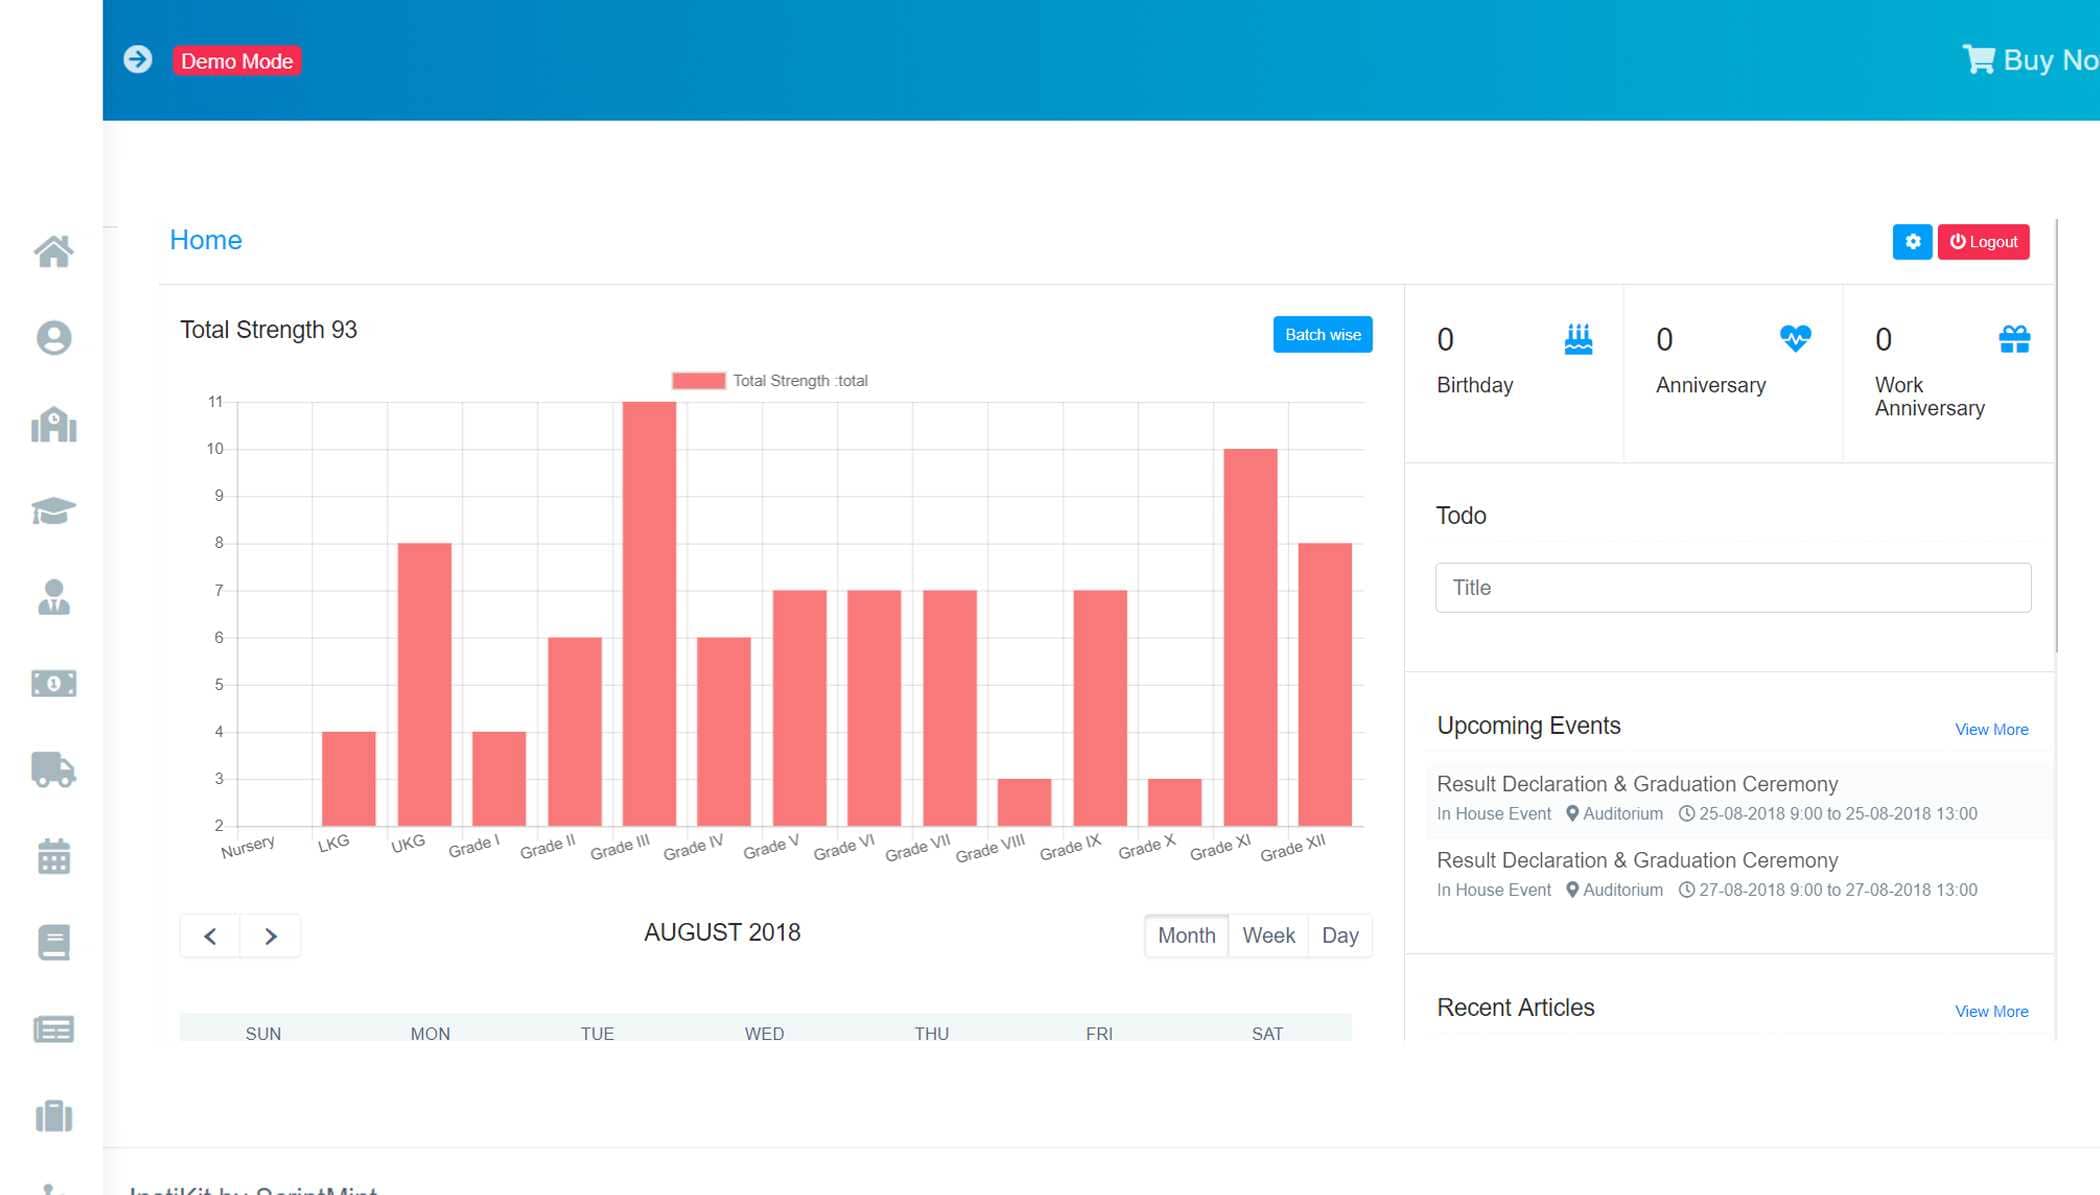Toggle Total Strength legend swatch
Screen dimensions: 2100x1195
[699, 381]
